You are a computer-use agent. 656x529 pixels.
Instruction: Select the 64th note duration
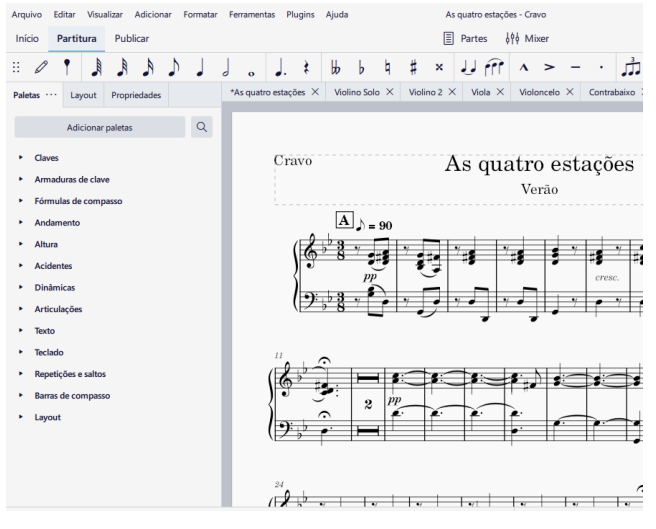[97, 67]
